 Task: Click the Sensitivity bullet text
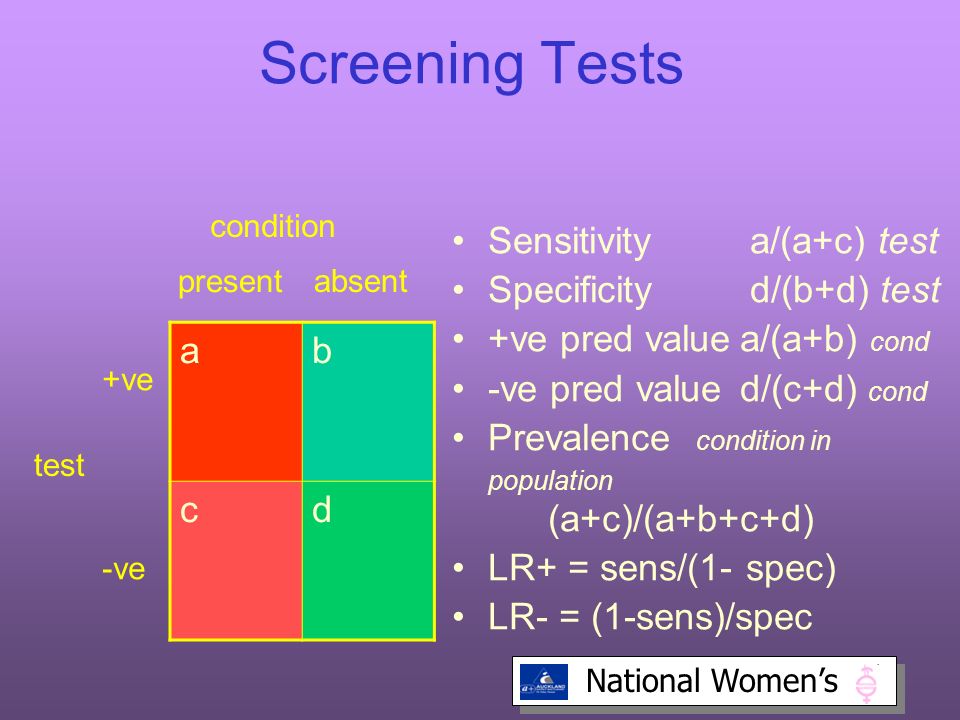569,241
